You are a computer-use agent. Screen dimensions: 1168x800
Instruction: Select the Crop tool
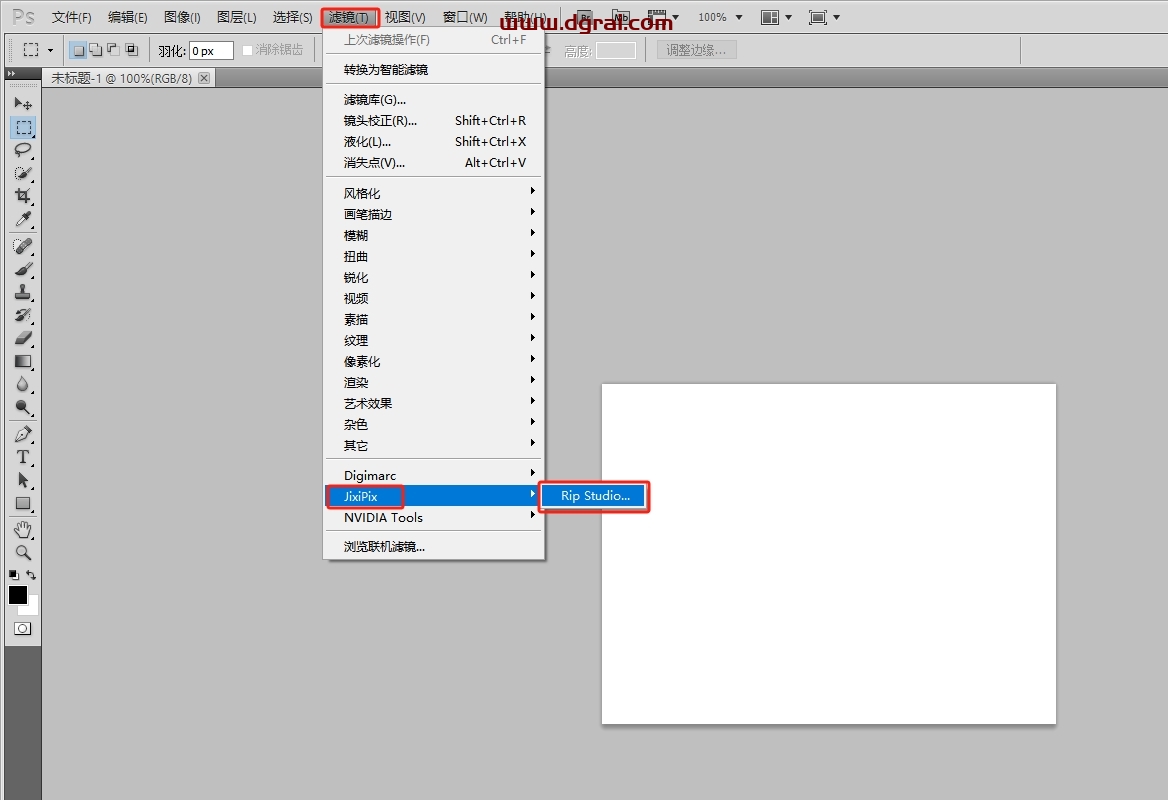tap(23, 196)
